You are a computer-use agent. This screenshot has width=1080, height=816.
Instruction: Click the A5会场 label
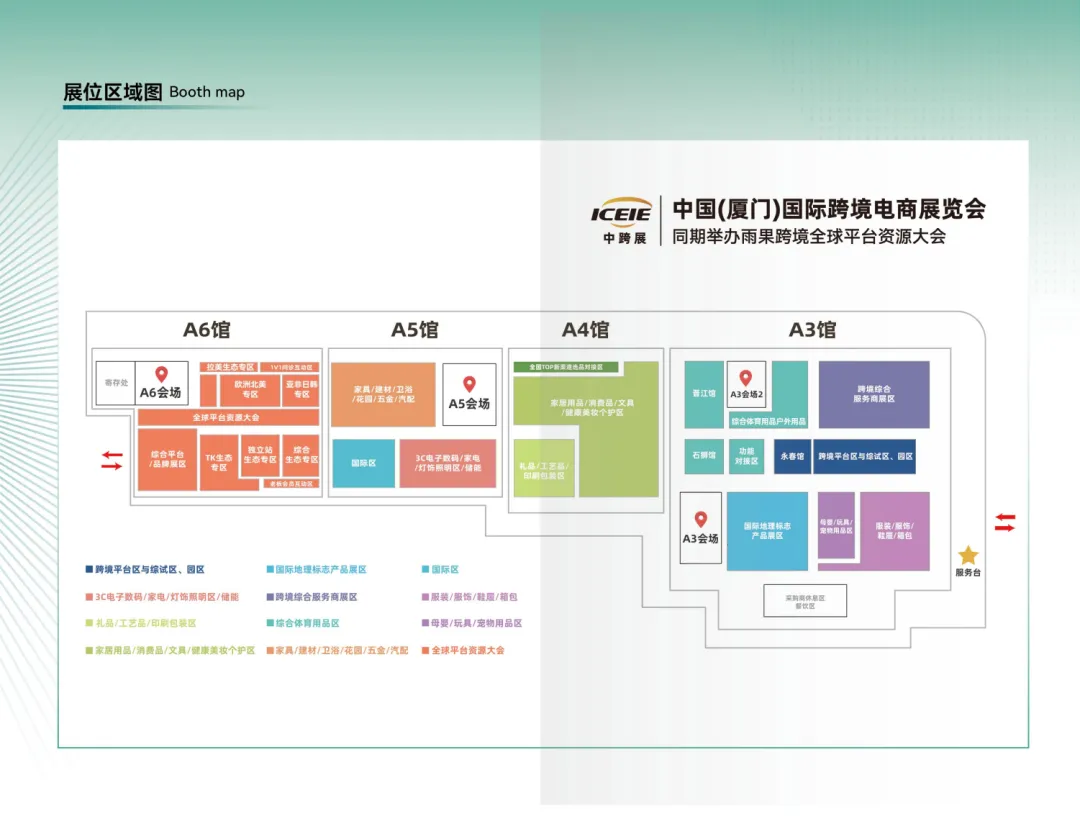[469, 404]
